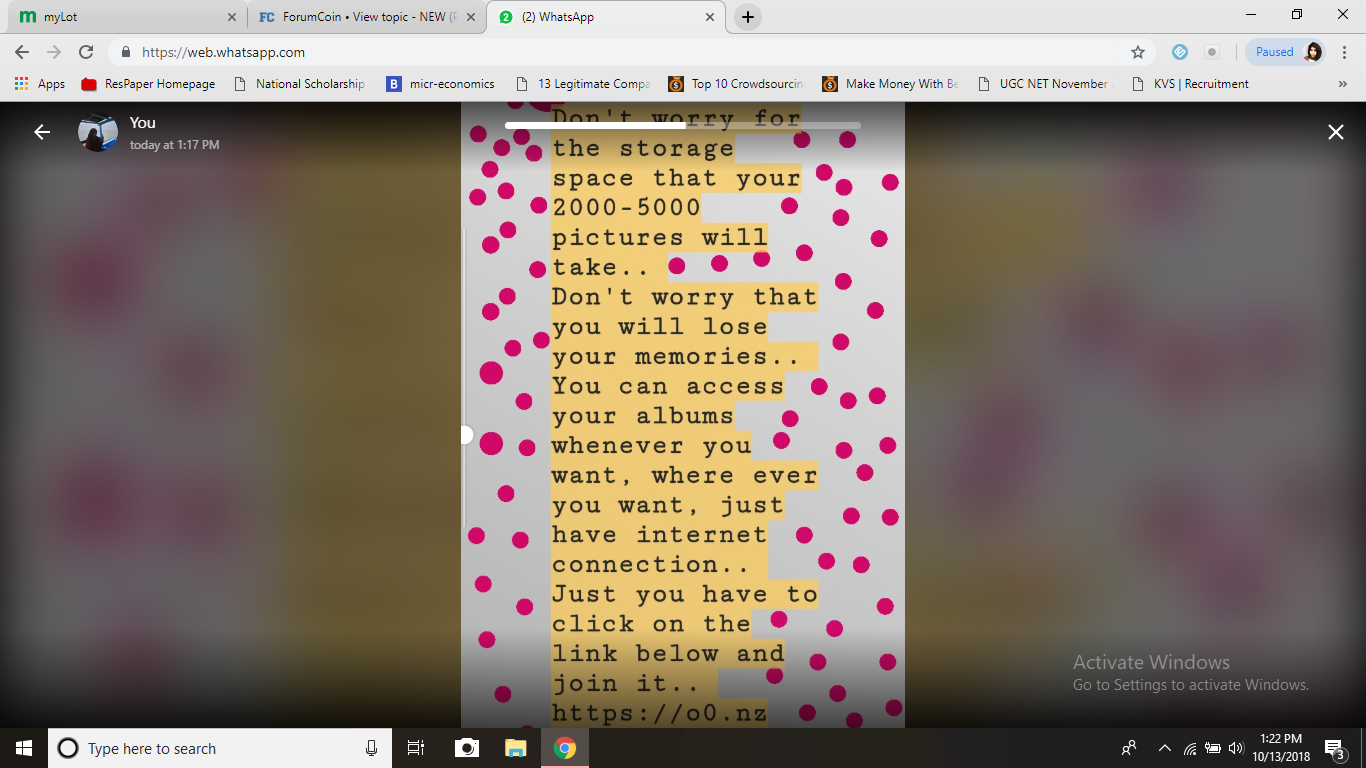Launch File Explorer from the taskbar
This screenshot has width=1366, height=768.
point(515,748)
